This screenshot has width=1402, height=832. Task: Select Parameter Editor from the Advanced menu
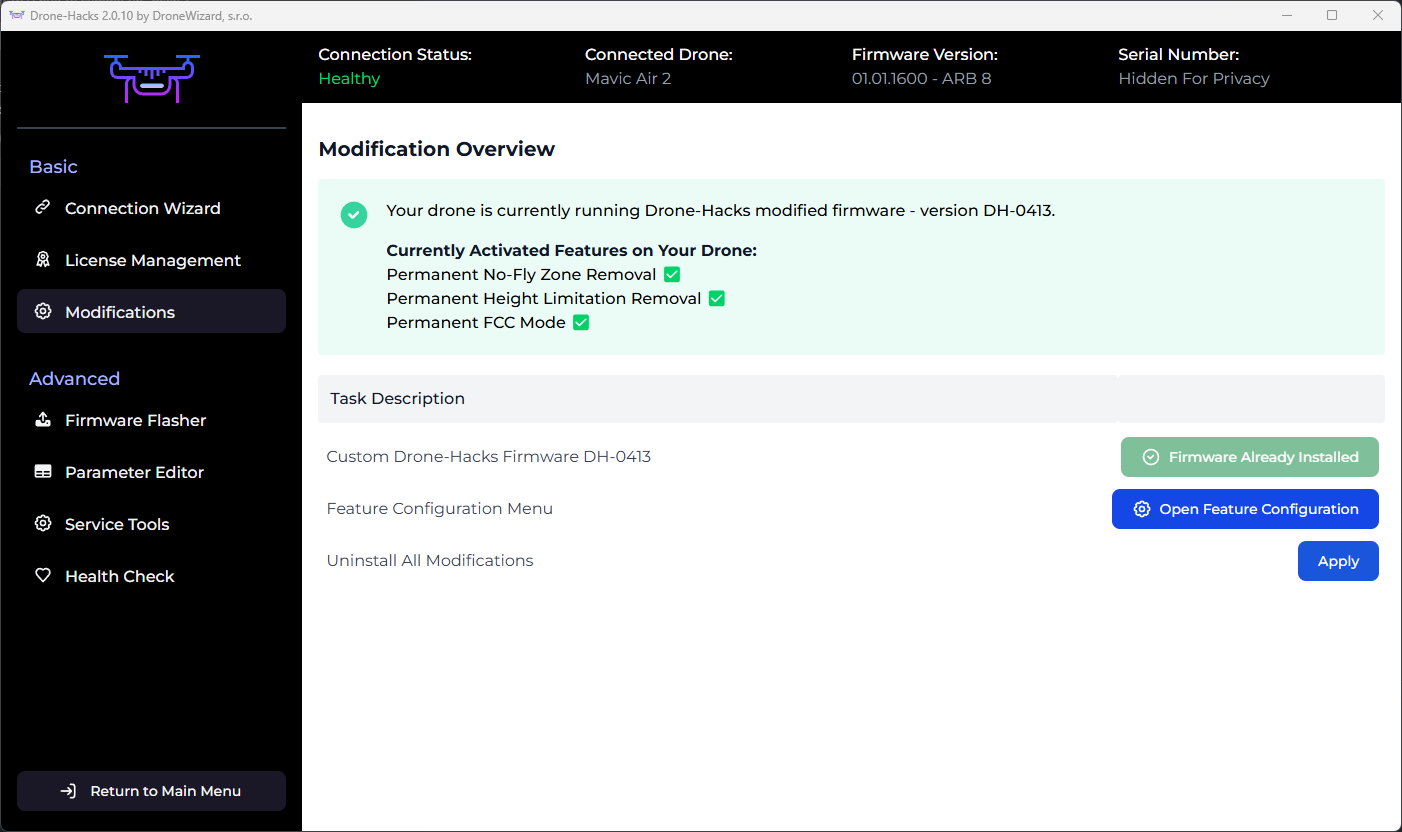tap(134, 472)
